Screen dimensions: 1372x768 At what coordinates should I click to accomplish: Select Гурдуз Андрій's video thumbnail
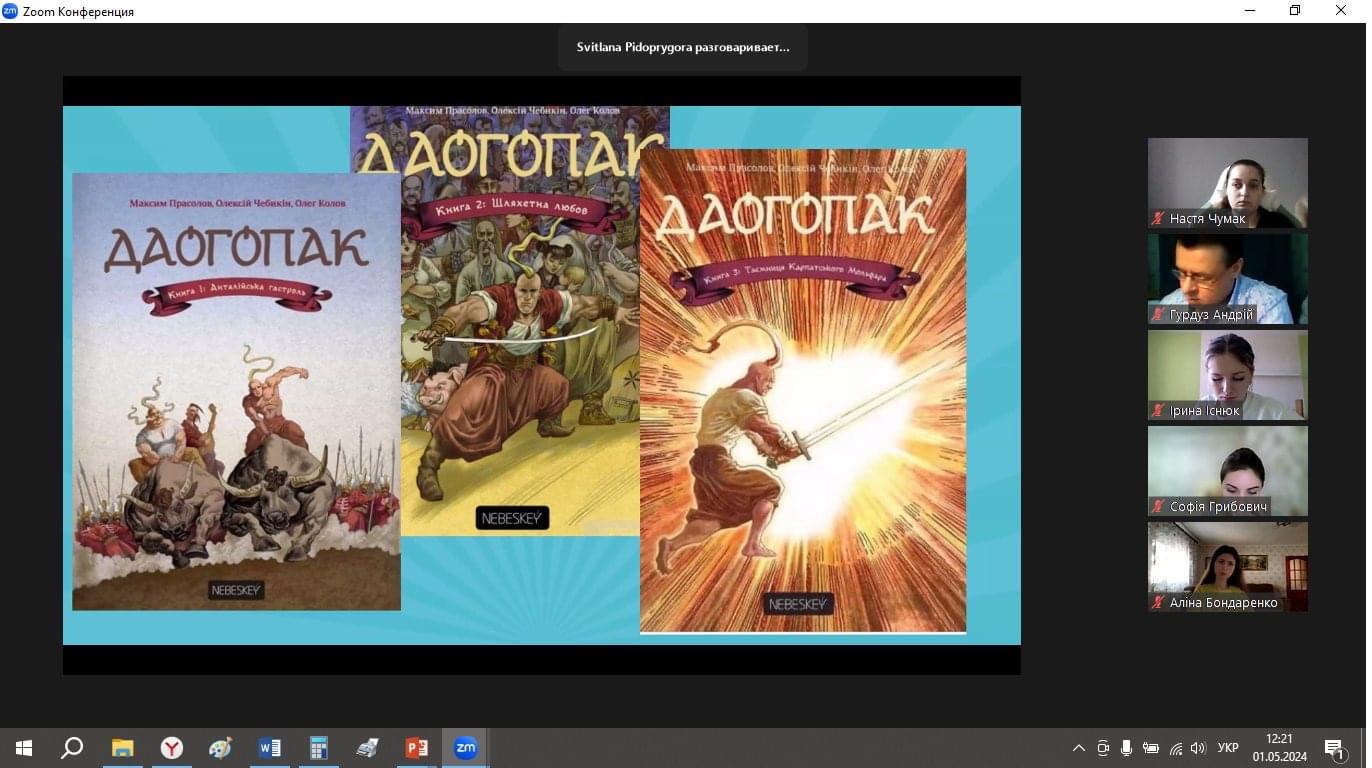coord(1227,279)
